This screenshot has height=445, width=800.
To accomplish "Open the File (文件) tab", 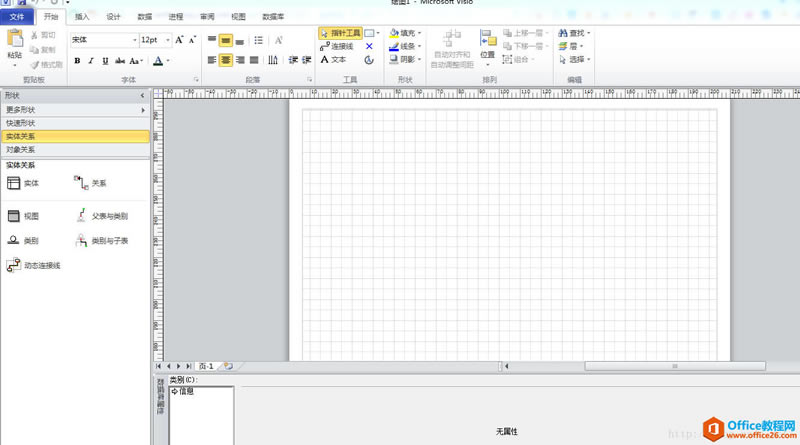I will (17, 17).
